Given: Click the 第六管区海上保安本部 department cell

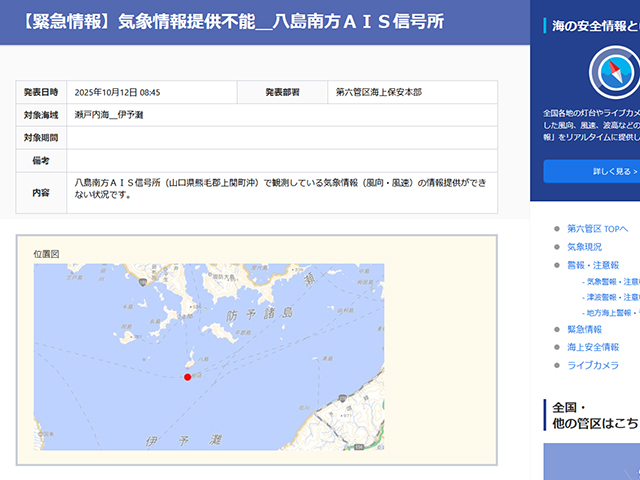Looking at the screenshot, I should click(x=380, y=93).
